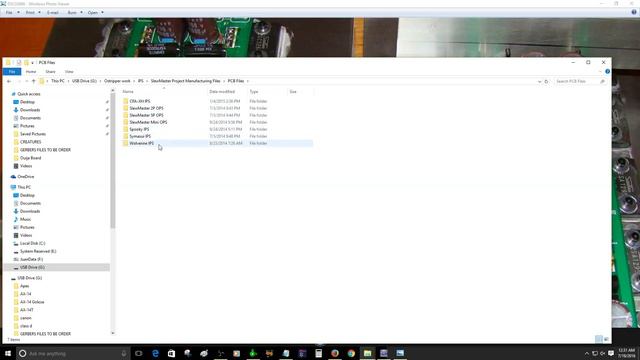Switch to large icons view in status bar

click(x=606, y=339)
